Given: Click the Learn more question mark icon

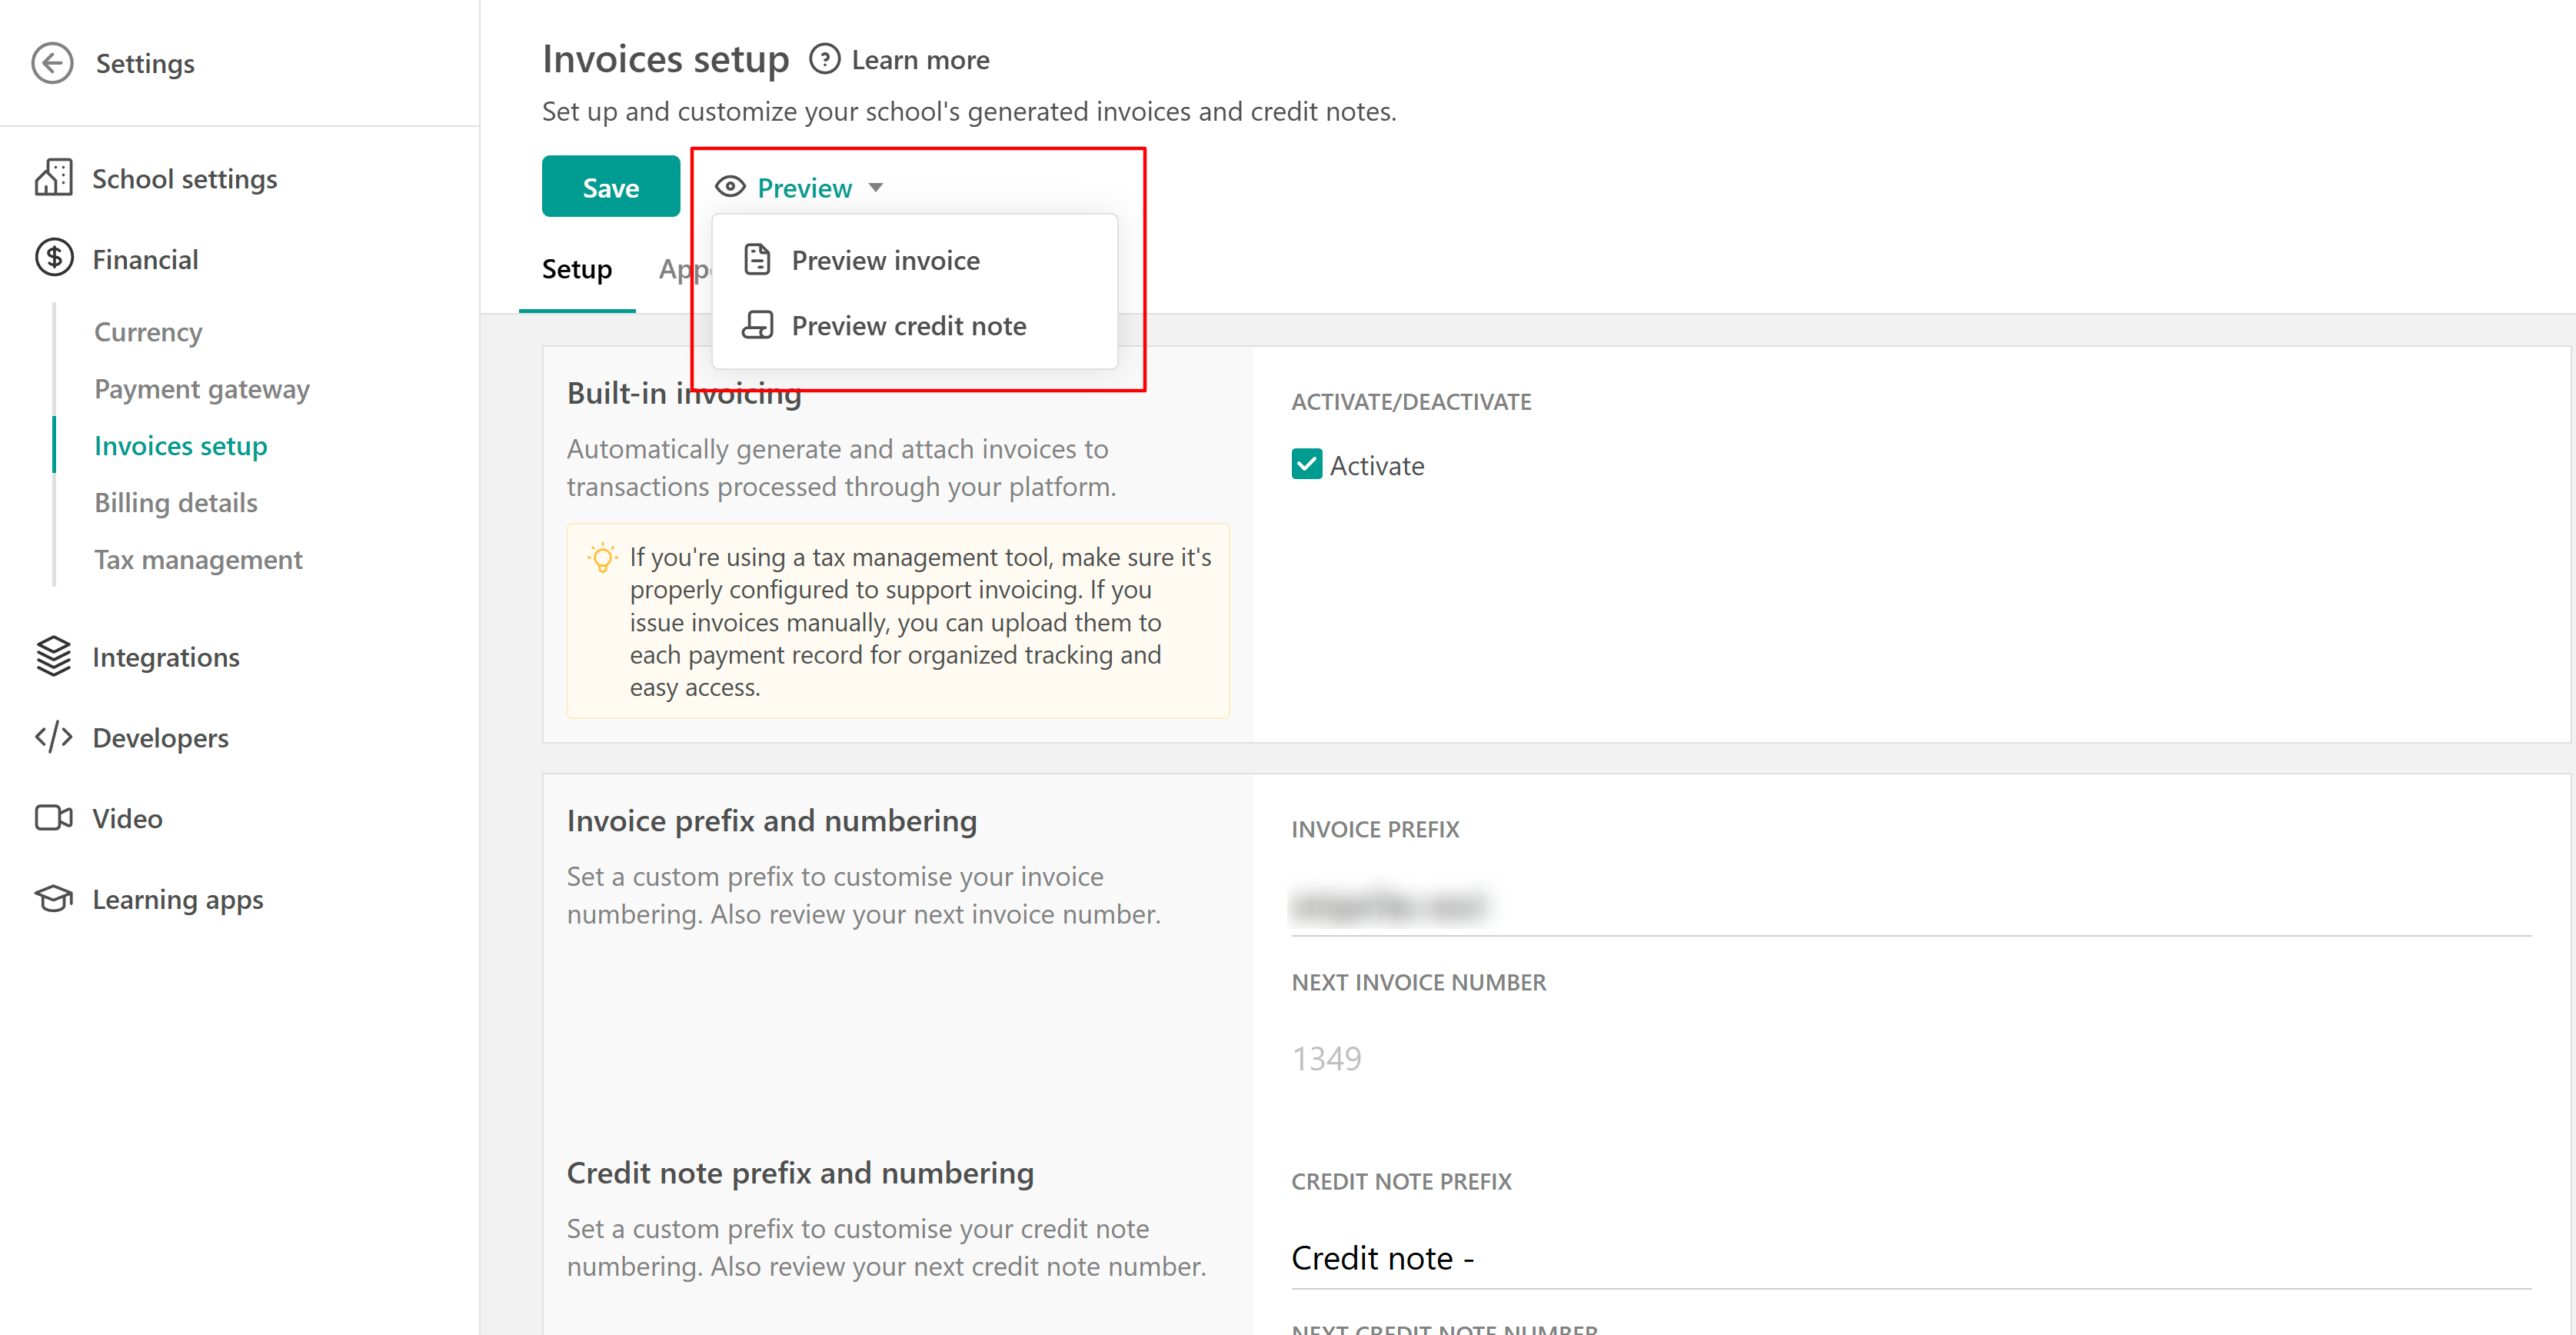Looking at the screenshot, I should [824, 60].
